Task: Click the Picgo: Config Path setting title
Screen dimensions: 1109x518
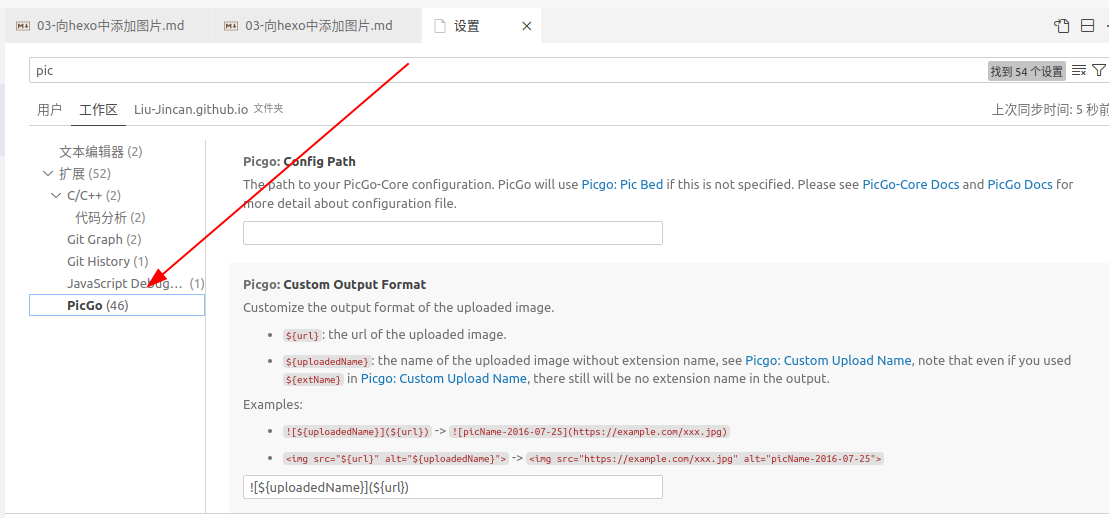Action: click(299, 161)
